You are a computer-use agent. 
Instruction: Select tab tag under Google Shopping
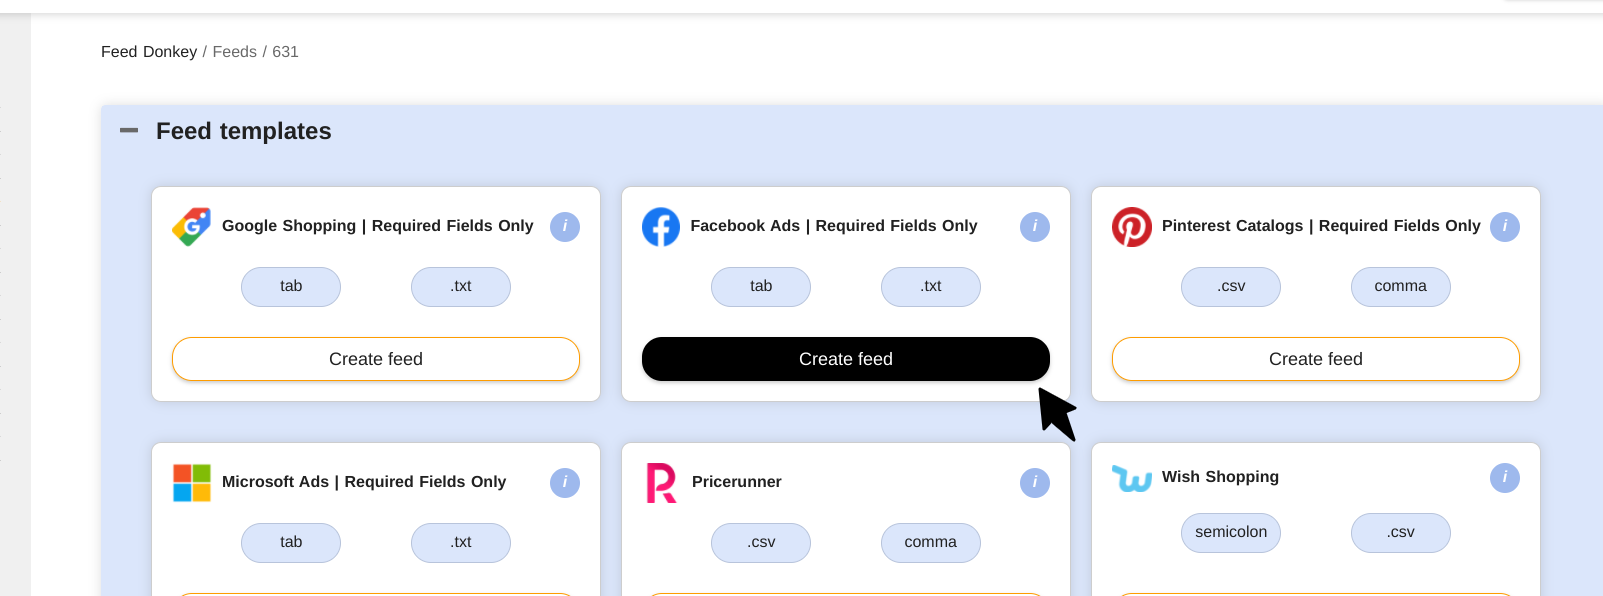point(291,287)
